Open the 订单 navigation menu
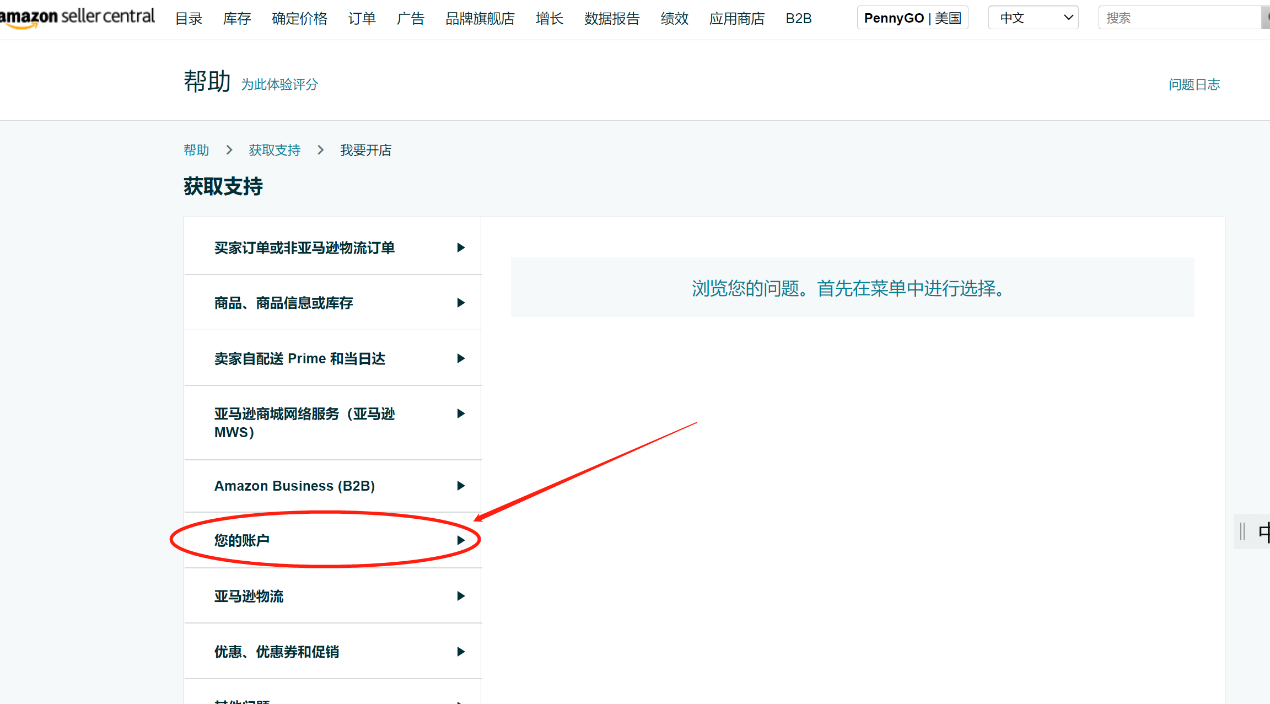This screenshot has height=704, width=1270. 362,18
